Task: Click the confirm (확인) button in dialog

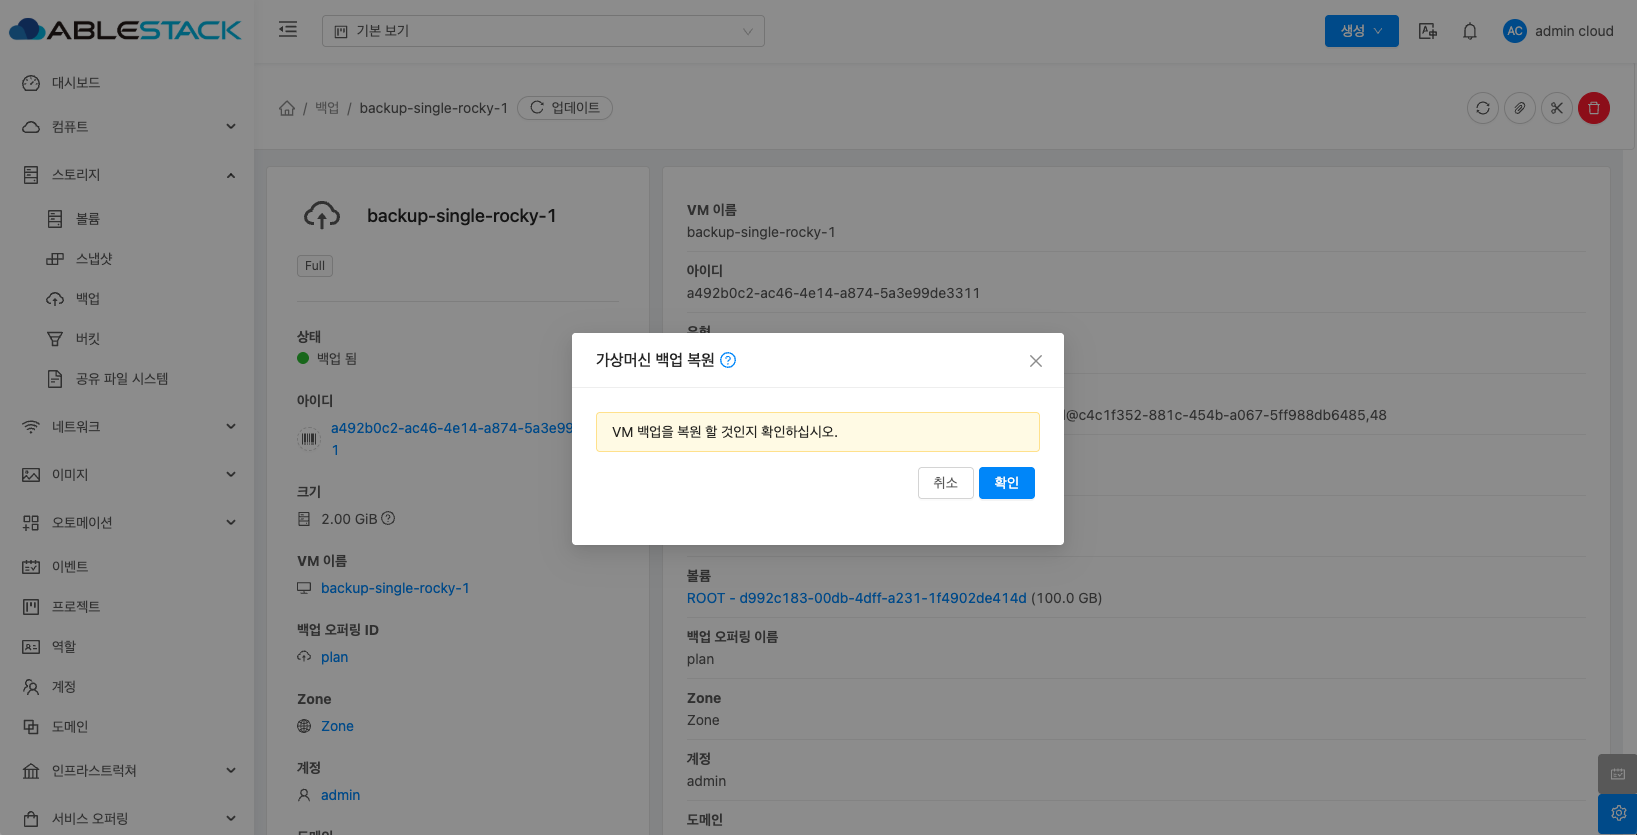Action: [x=1006, y=483]
